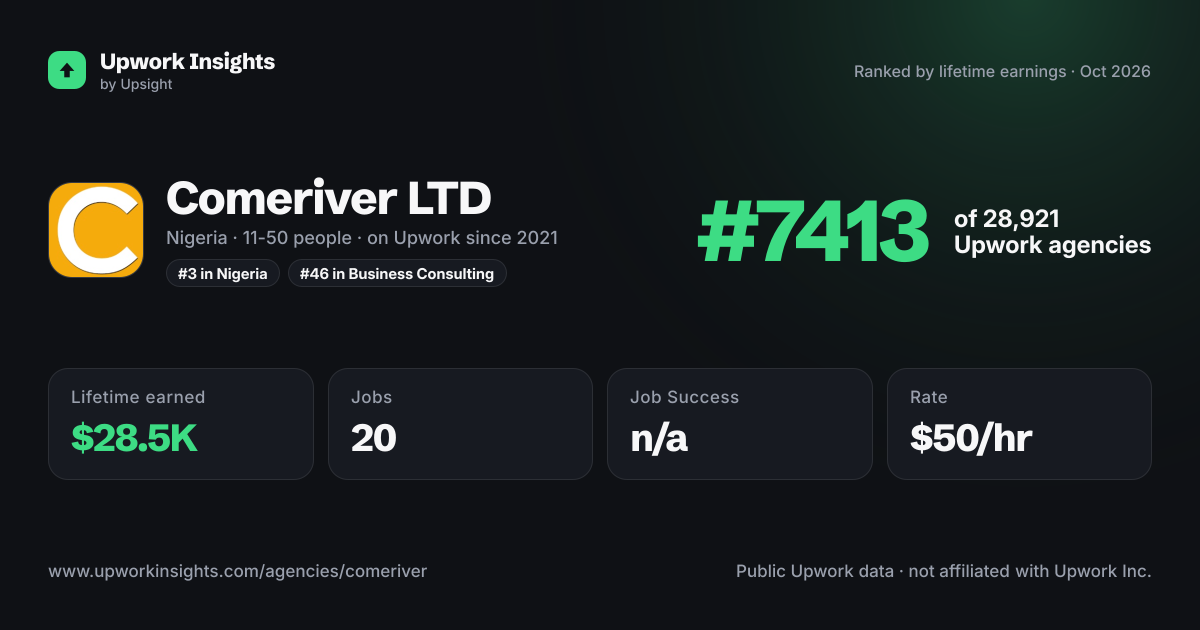Click the 'by Upsight' subtitle

(136, 85)
